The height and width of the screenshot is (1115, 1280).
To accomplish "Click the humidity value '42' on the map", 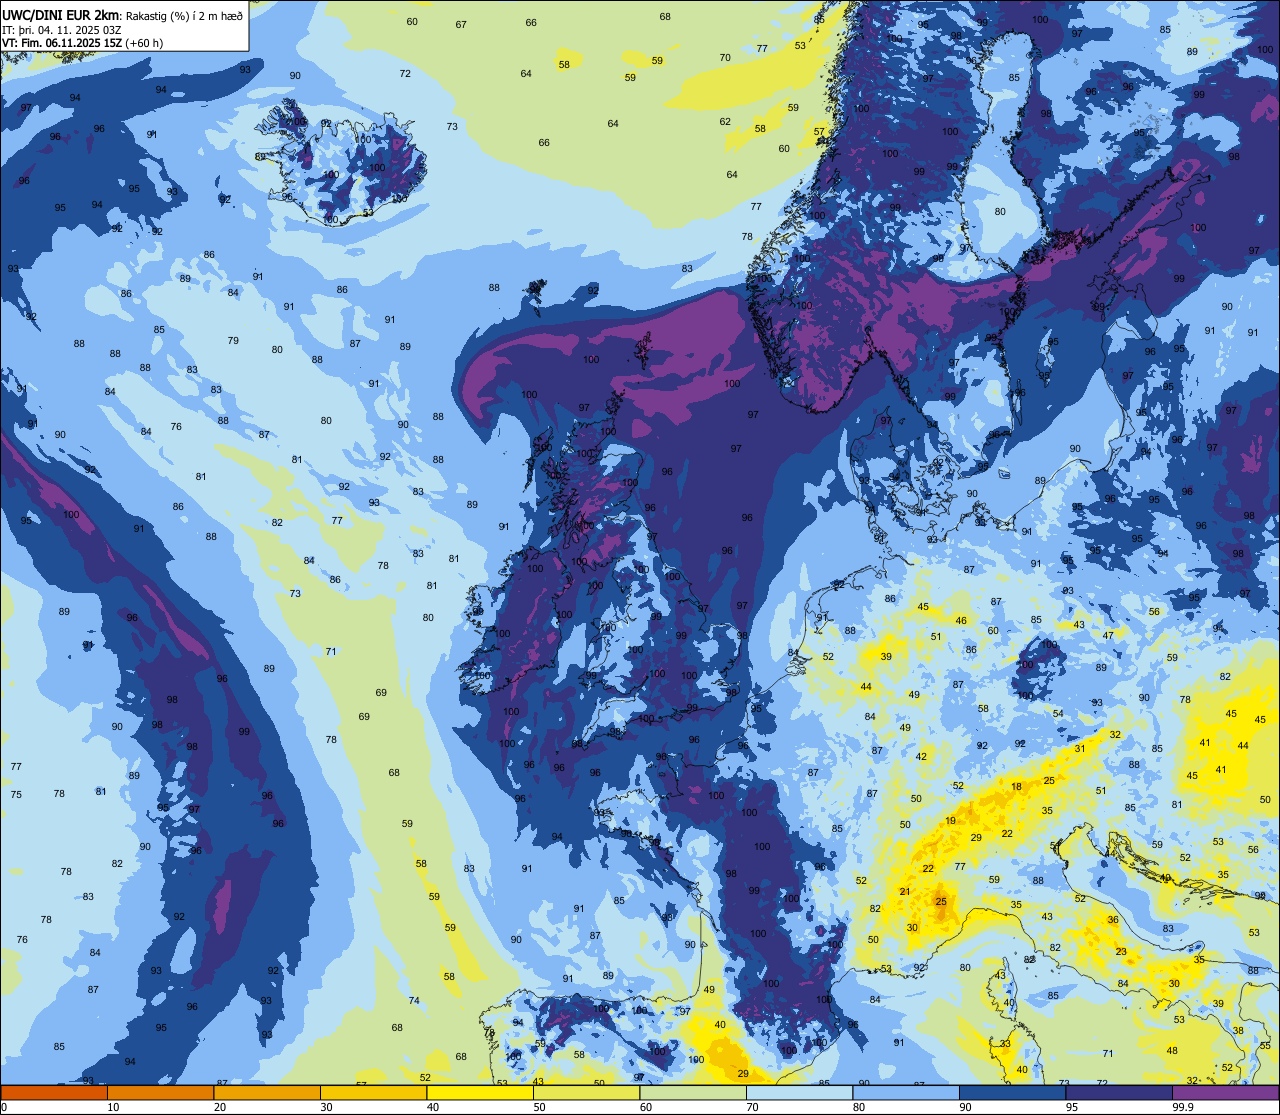I will pyautogui.click(x=921, y=757).
